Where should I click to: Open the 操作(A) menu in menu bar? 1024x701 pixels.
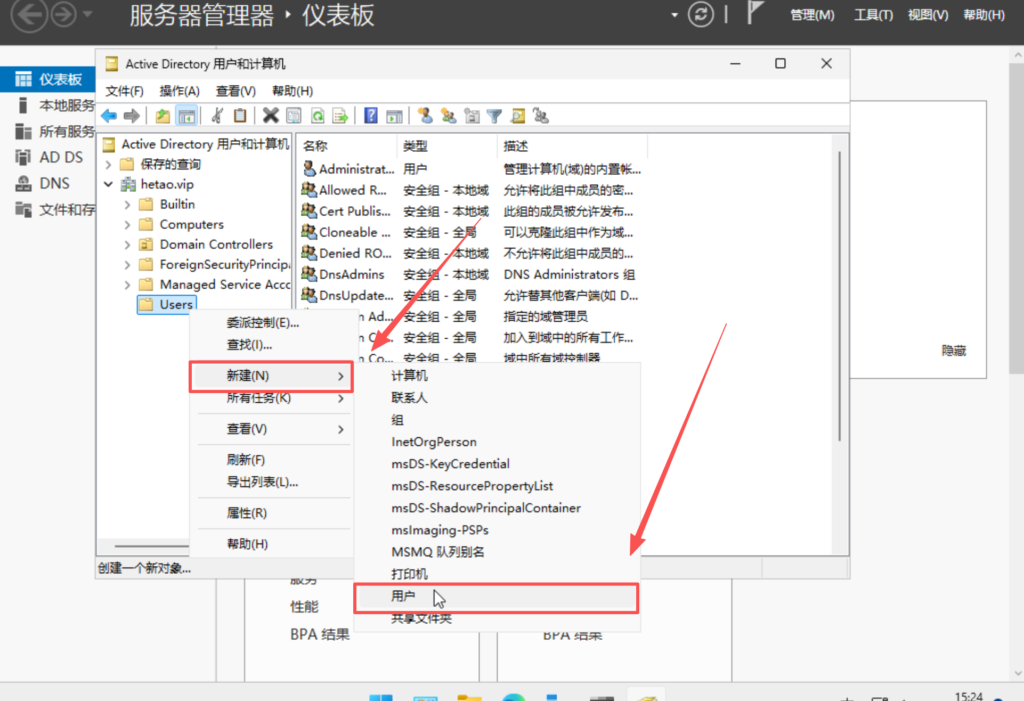coord(179,91)
